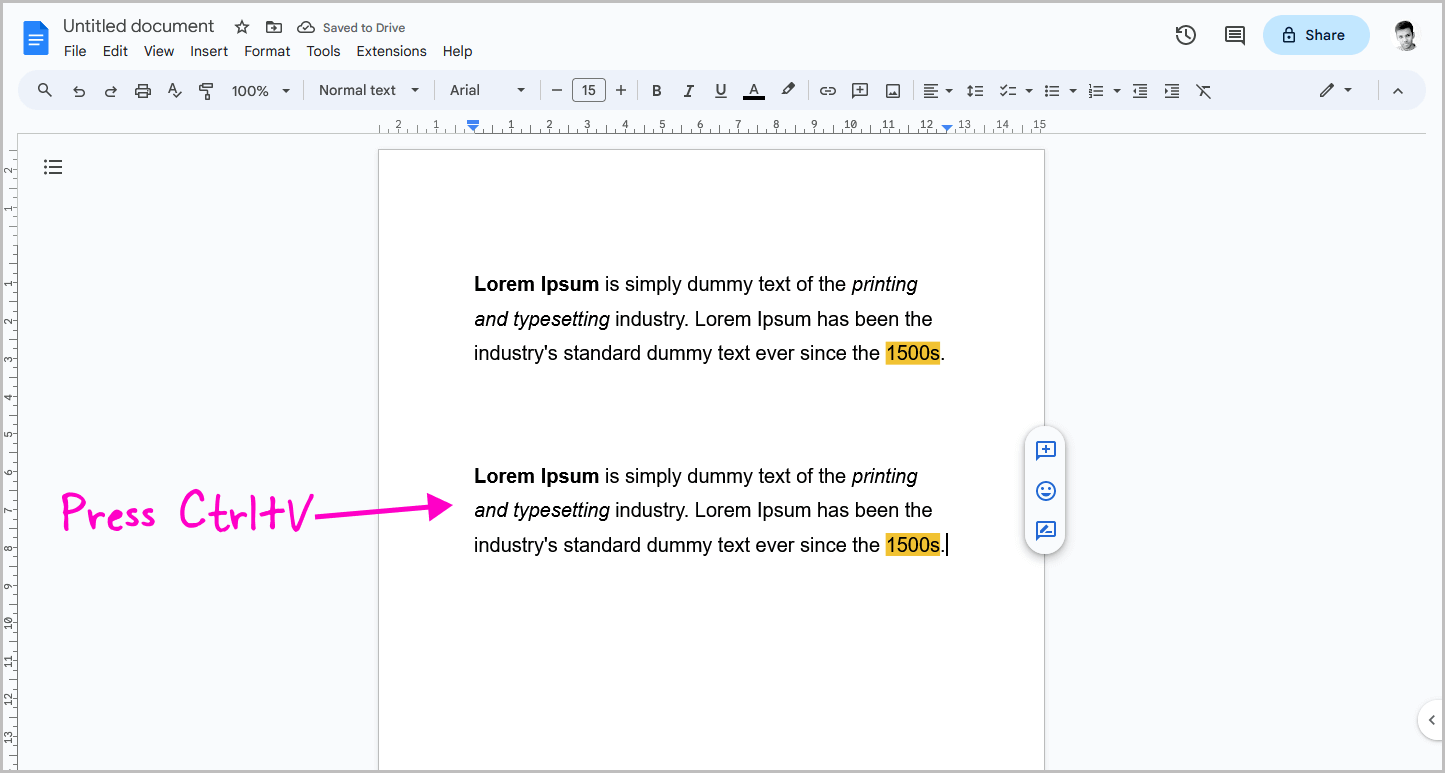This screenshot has width=1445, height=773.
Task: Insert an image
Action: (891, 90)
